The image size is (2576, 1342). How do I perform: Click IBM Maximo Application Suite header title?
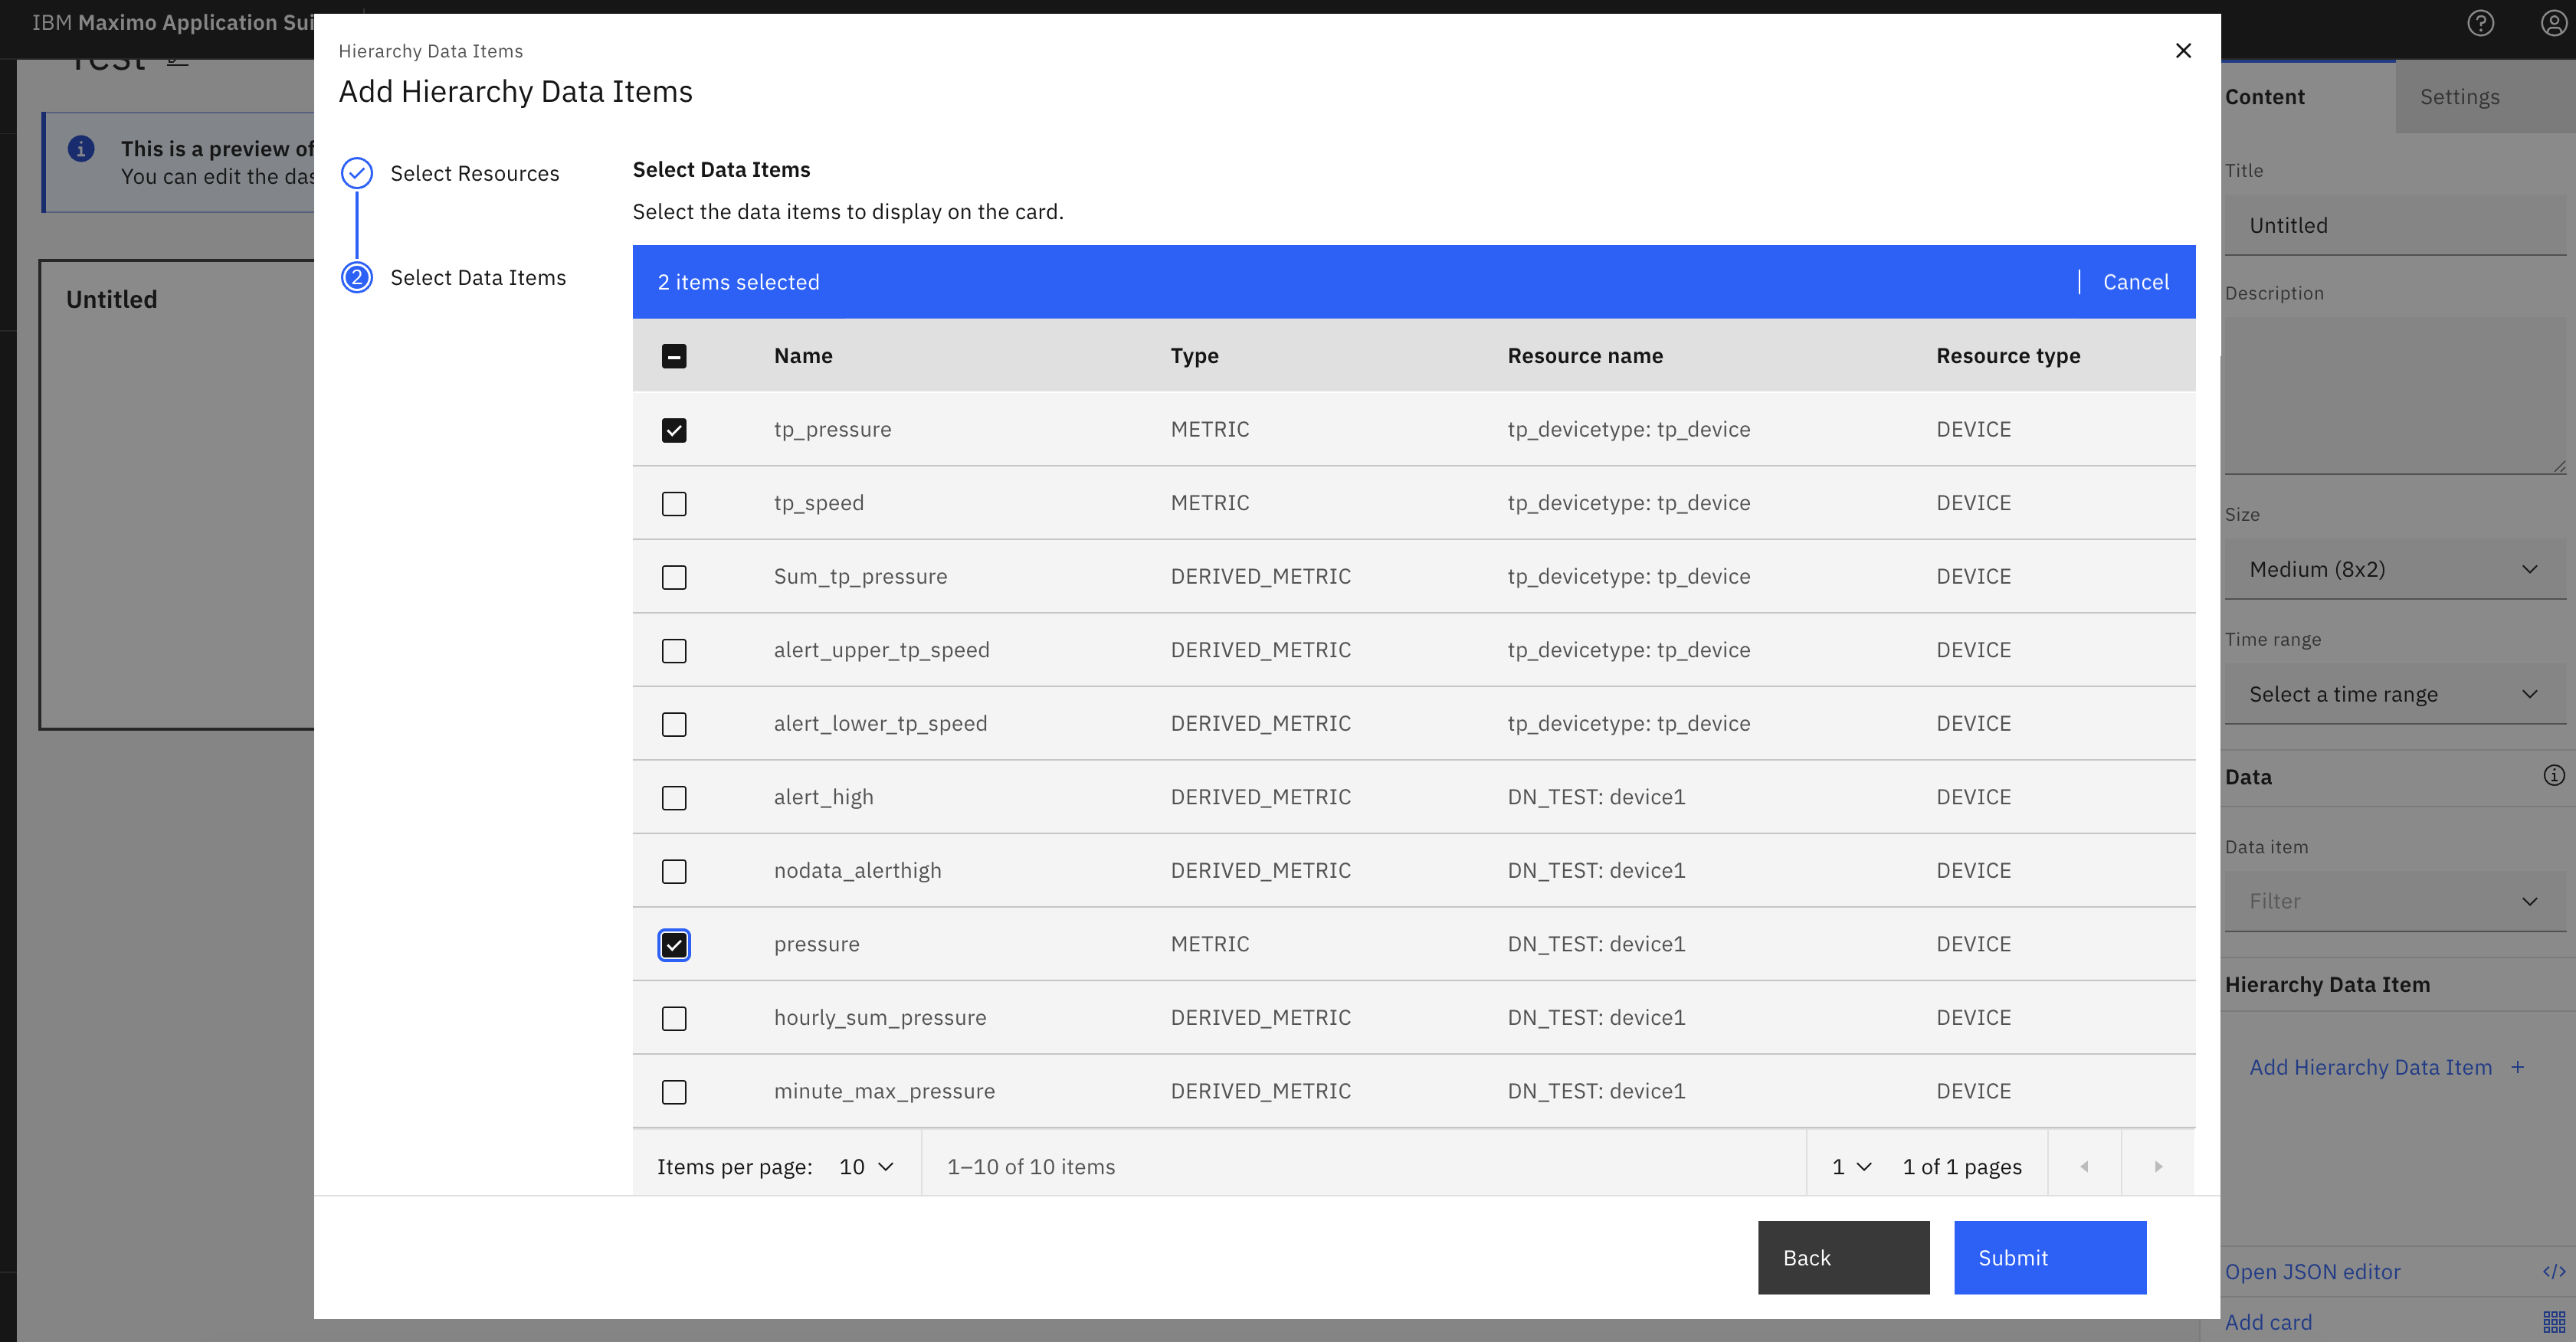[x=173, y=22]
